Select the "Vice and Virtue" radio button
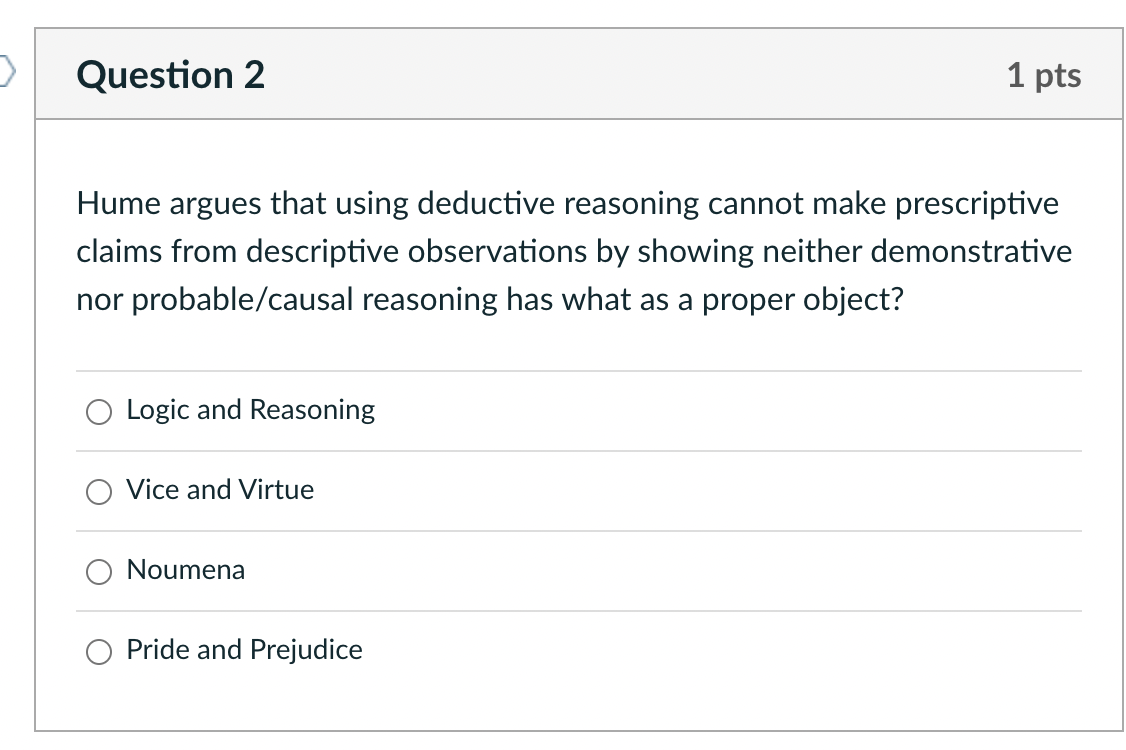 (98, 491)
